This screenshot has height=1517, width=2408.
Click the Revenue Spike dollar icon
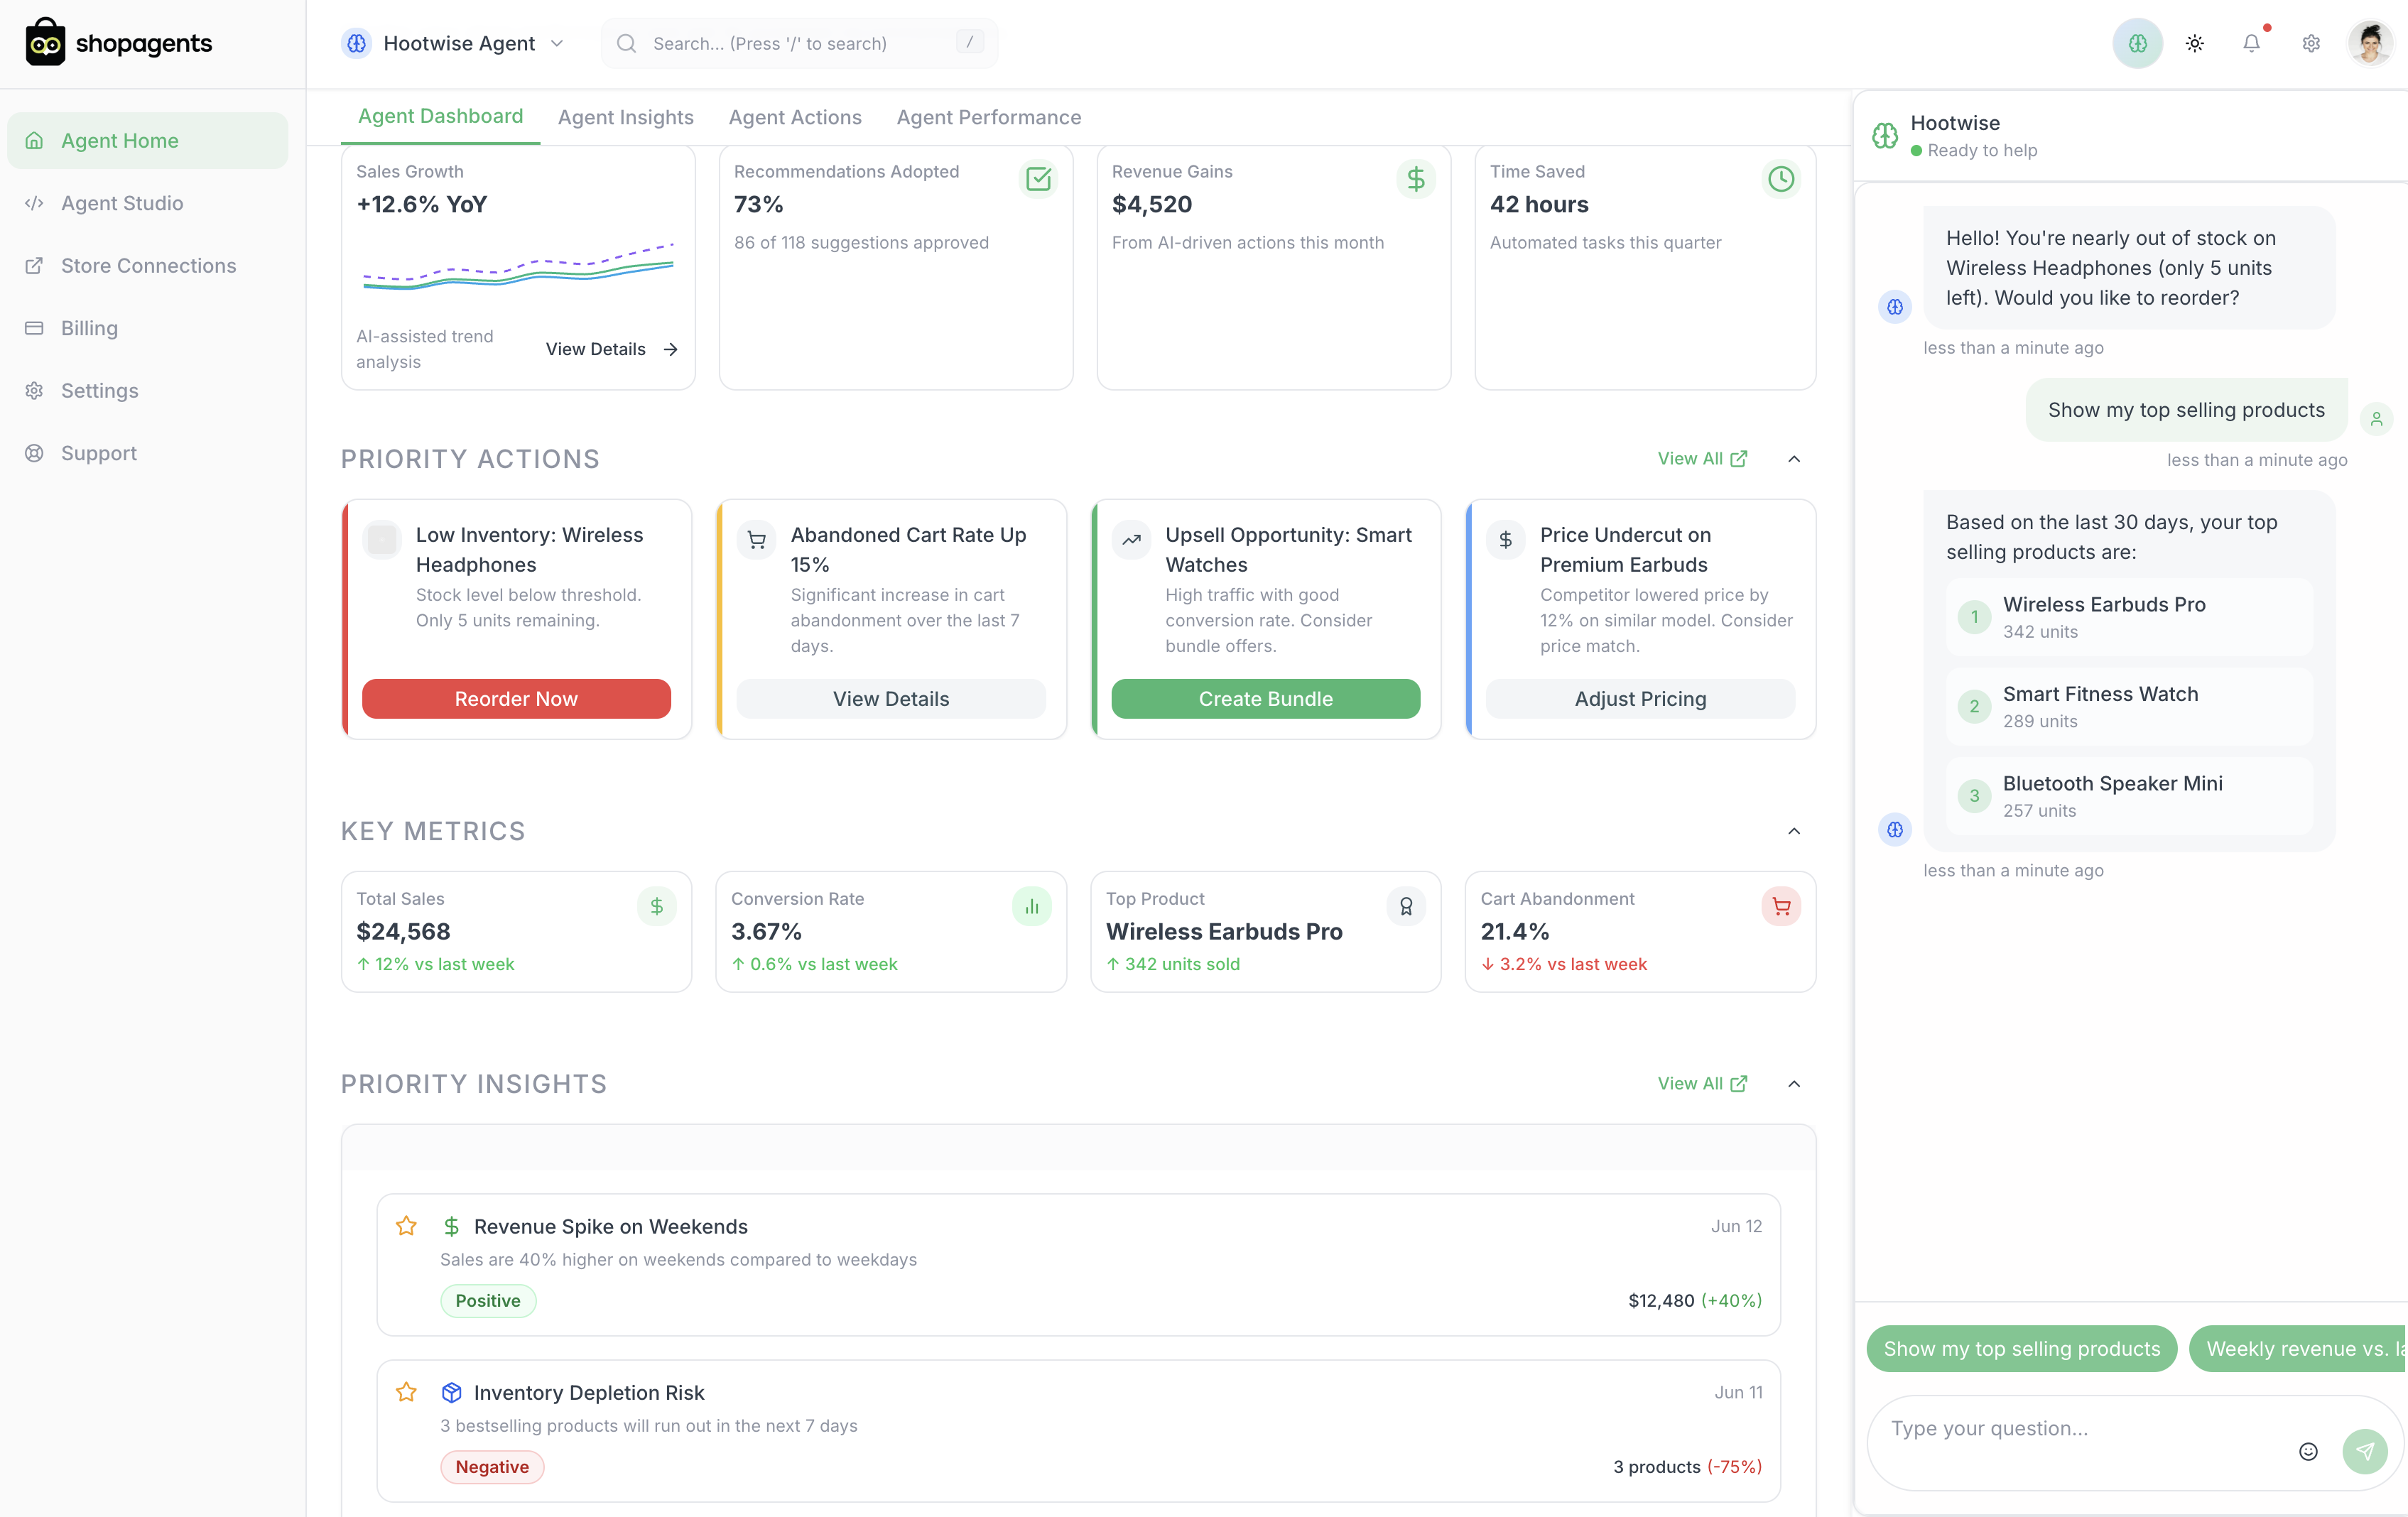[x=452, y=1226]
